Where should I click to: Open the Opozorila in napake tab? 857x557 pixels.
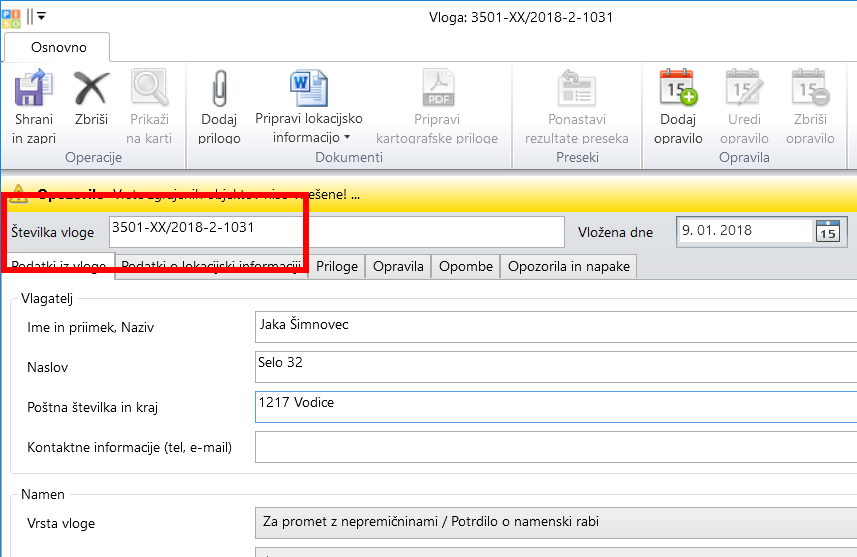click(567, 266)
